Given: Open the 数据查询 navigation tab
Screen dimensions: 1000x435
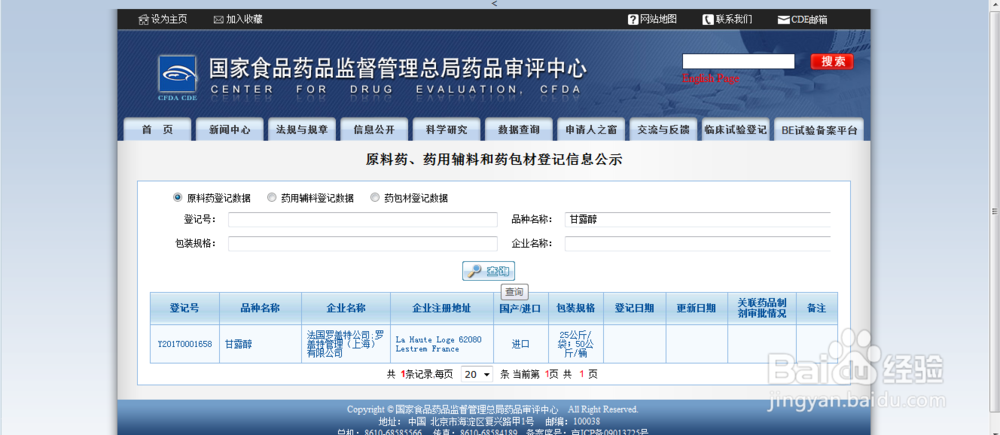Looking at the screenshot, I should click(518, 129).
